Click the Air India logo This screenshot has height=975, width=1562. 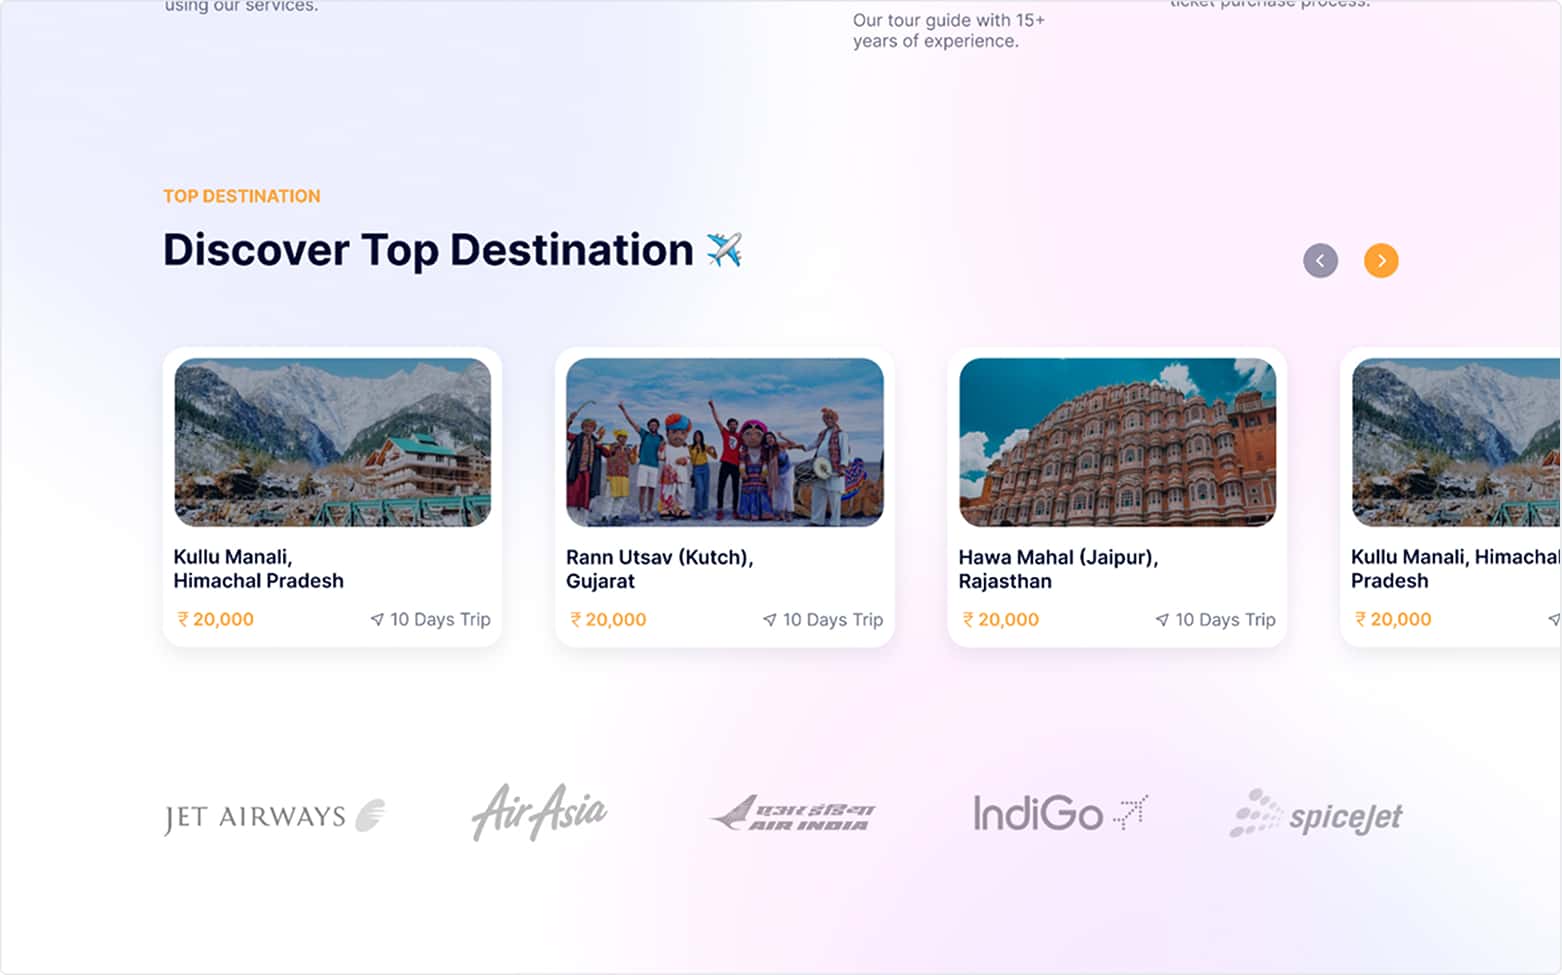[795, 812]
